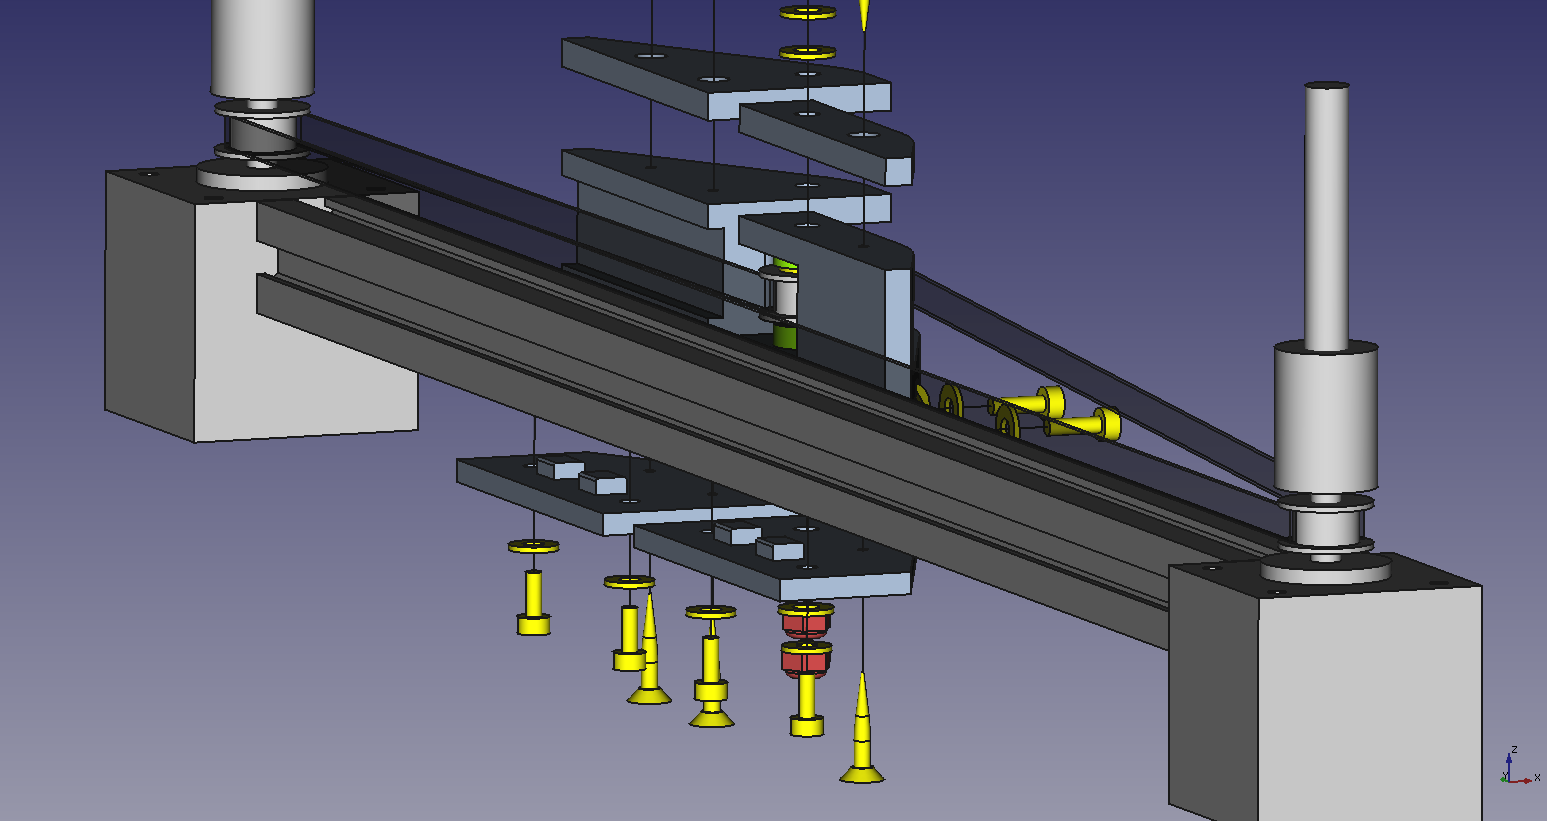The image size is (1547, 821).
Task: Select the lowest yellow pointed screw
Action: 862,728
